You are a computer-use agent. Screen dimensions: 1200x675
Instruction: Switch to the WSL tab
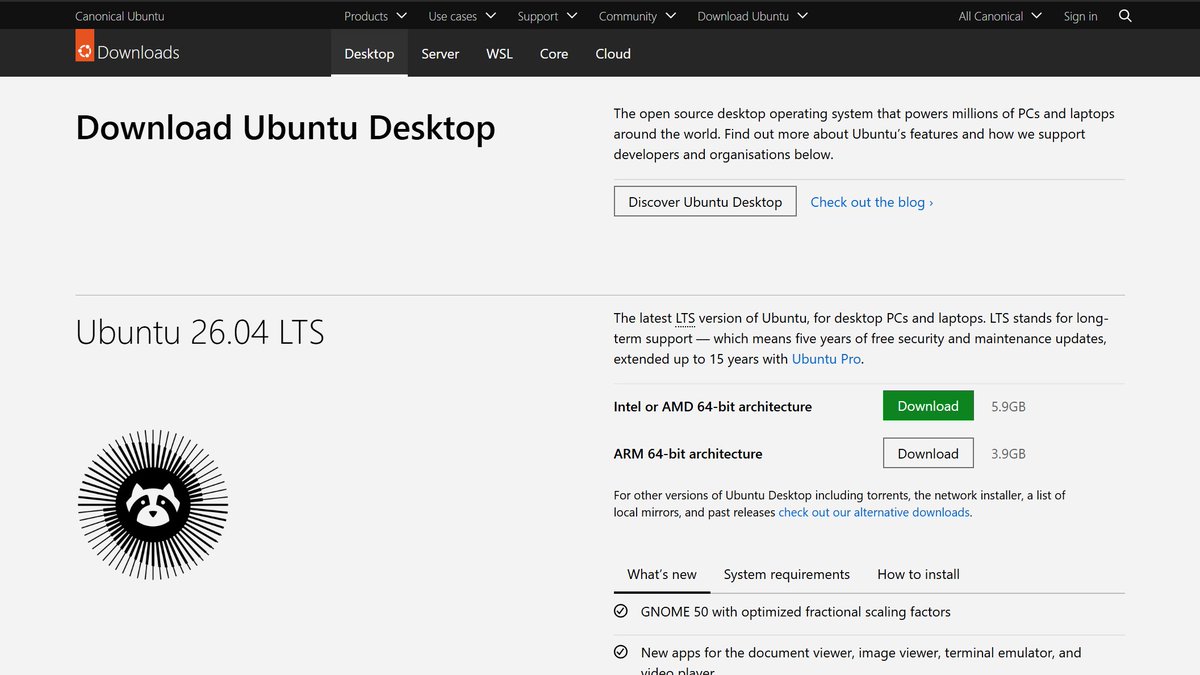tap(499, 54)
